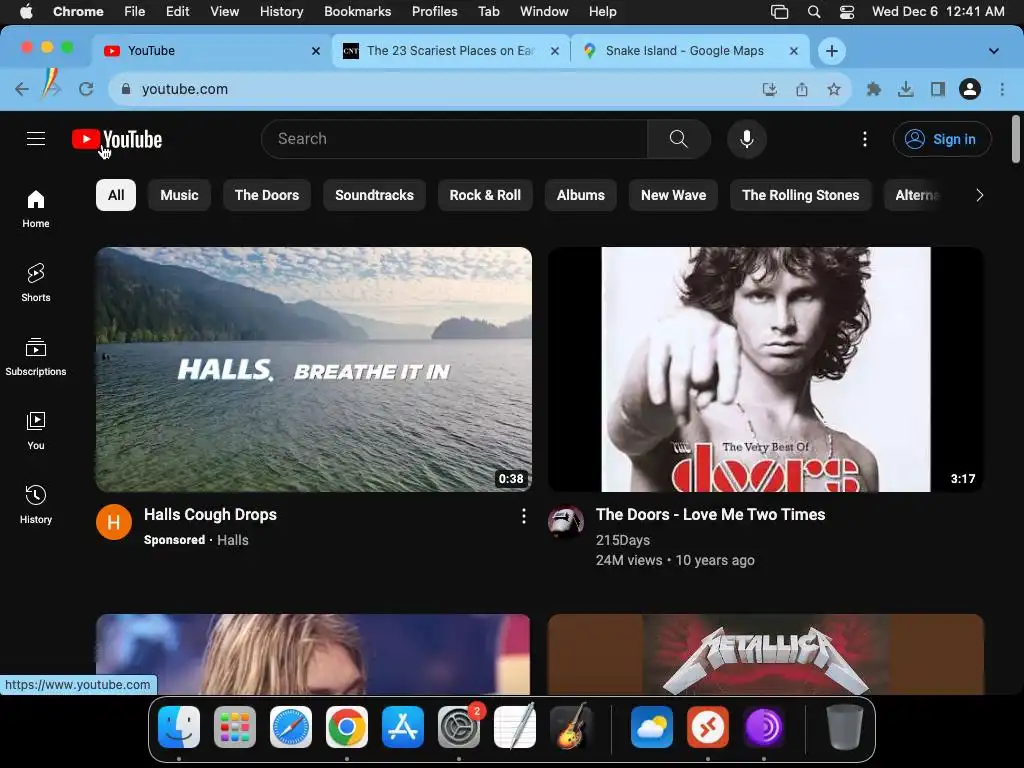Go back with browser back arrow
The height and width of the screenshot is (768, 1024).
[22, 89]
